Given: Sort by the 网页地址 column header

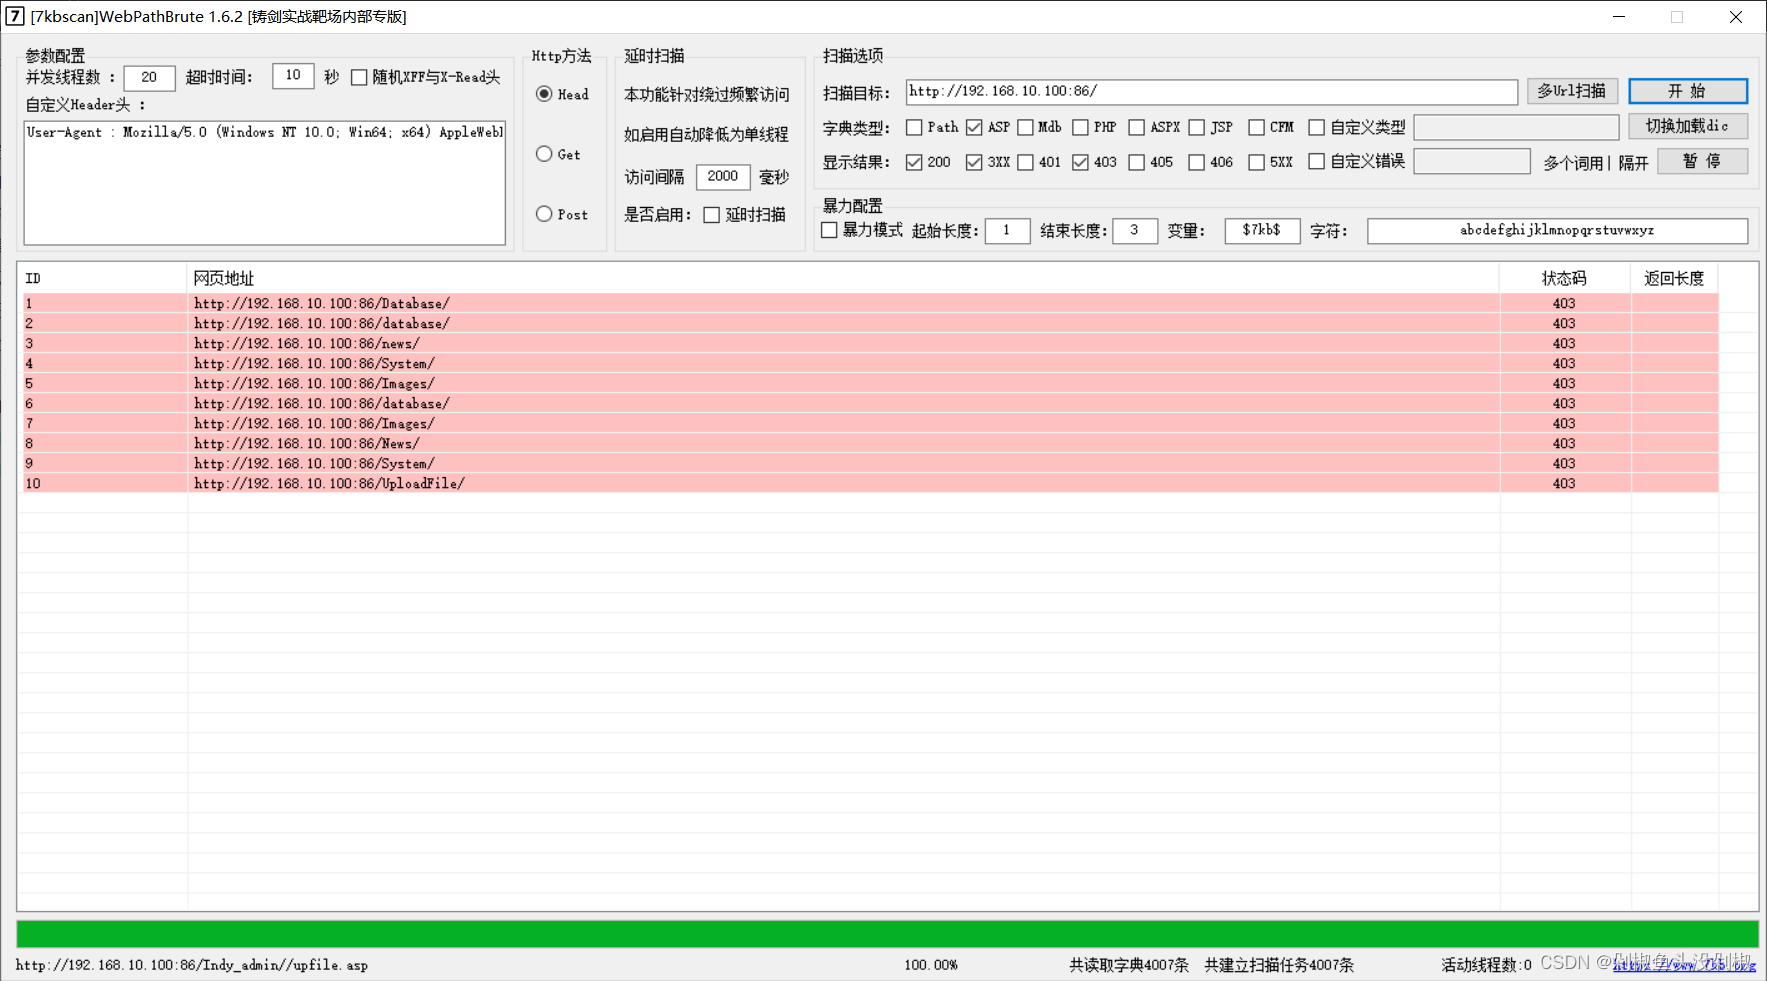Looking at the screenshot, I should tap(843, 278).
